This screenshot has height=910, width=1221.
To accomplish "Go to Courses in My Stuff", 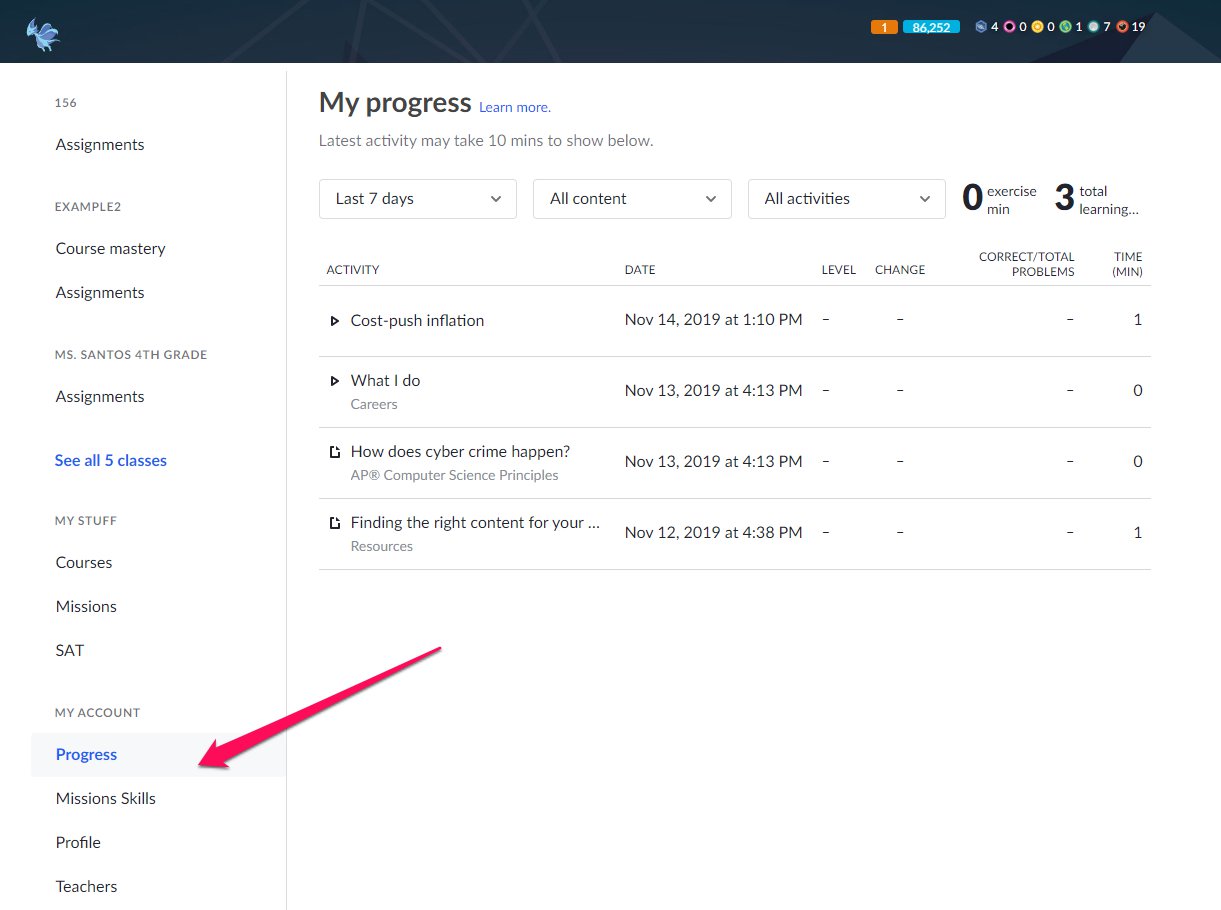I will (x=84, y=563).
